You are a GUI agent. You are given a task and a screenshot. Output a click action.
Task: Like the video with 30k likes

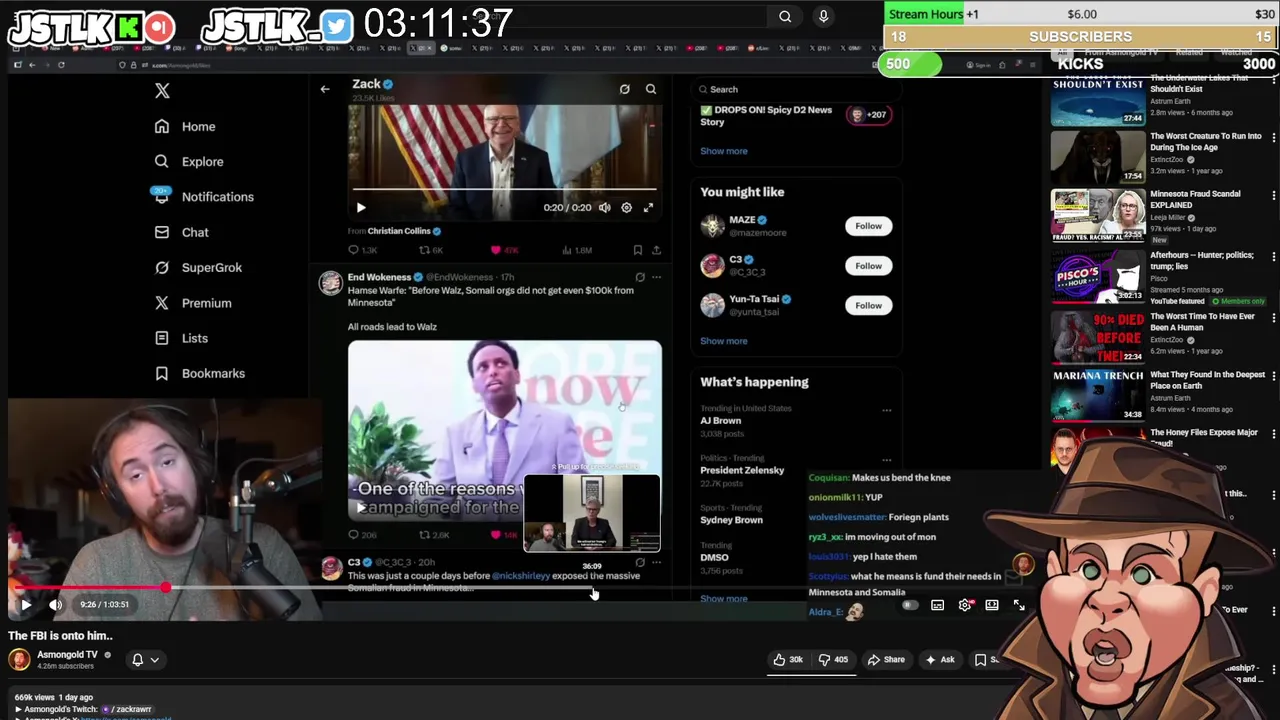788,660
